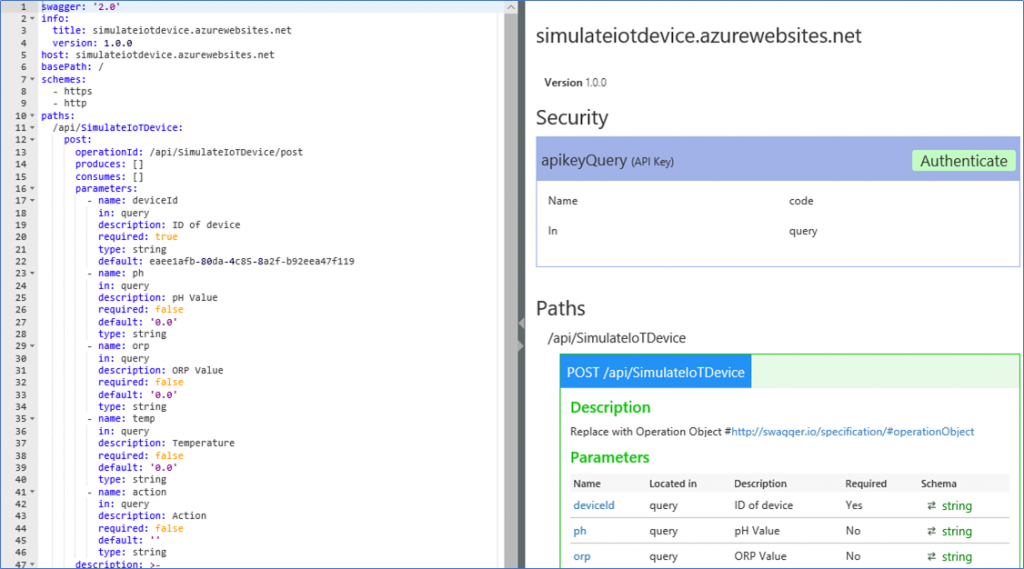Click the preview title simulateiotdevice.azurewebsites.net
Image resolution: width=1024 pixels, height=569 pixels.
pyautogui.click(x=699, y=35)
